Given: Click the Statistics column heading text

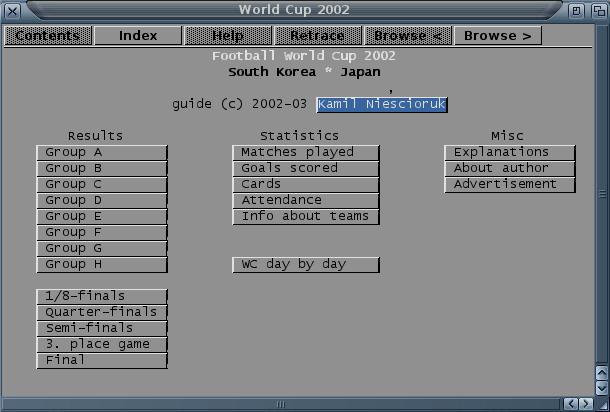Looking at the screenshot, I should (x=299, y=136).
